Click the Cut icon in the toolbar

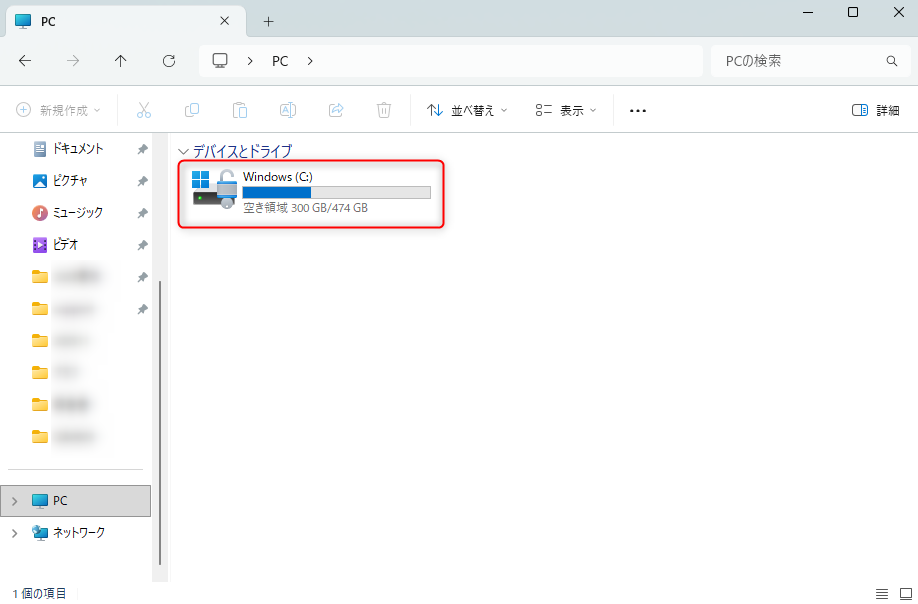[144, 110]
